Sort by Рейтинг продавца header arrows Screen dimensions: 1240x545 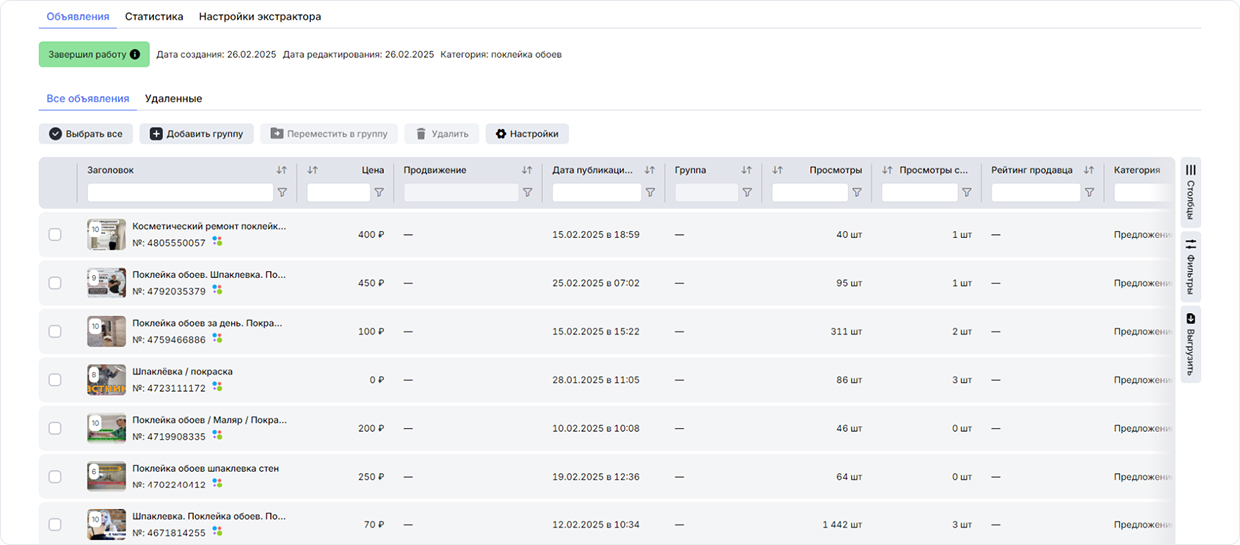pos(1089,170)
